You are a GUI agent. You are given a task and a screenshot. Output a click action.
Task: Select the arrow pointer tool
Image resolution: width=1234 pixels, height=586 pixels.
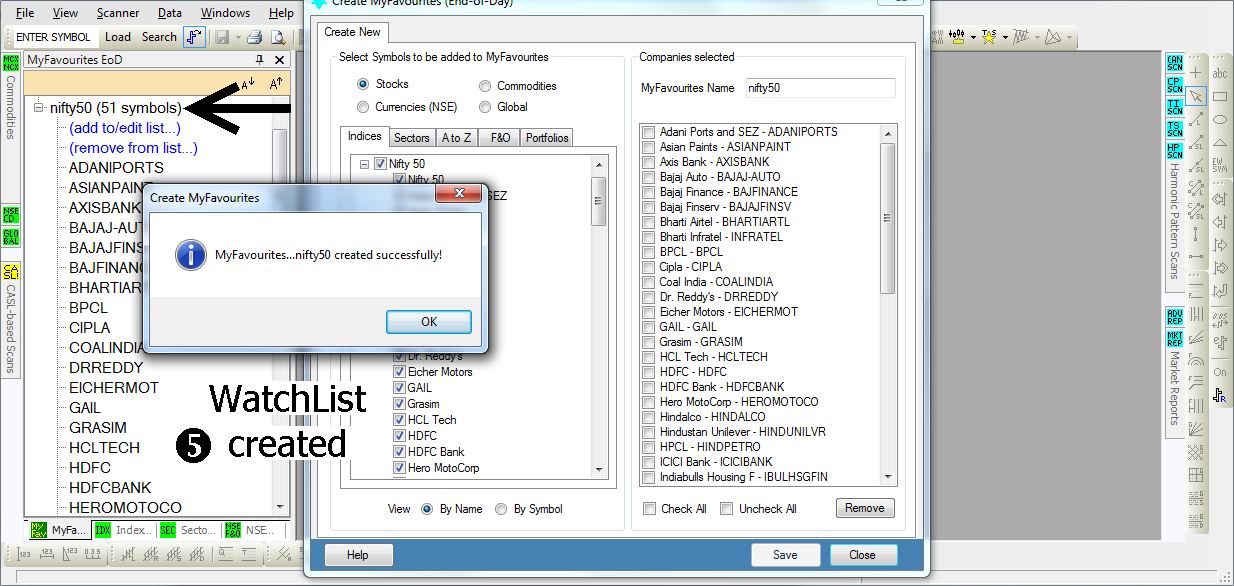(1196, 96)
